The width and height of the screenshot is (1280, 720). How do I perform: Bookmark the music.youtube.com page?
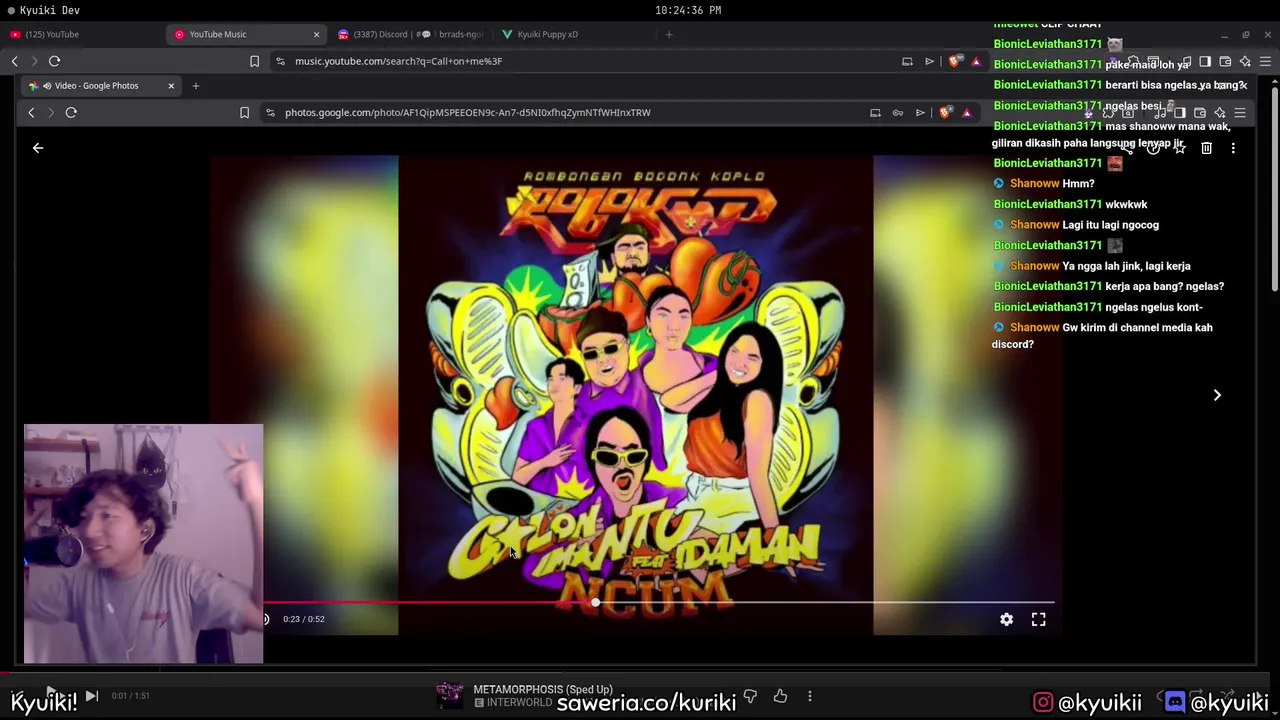(x=254, y=61)
